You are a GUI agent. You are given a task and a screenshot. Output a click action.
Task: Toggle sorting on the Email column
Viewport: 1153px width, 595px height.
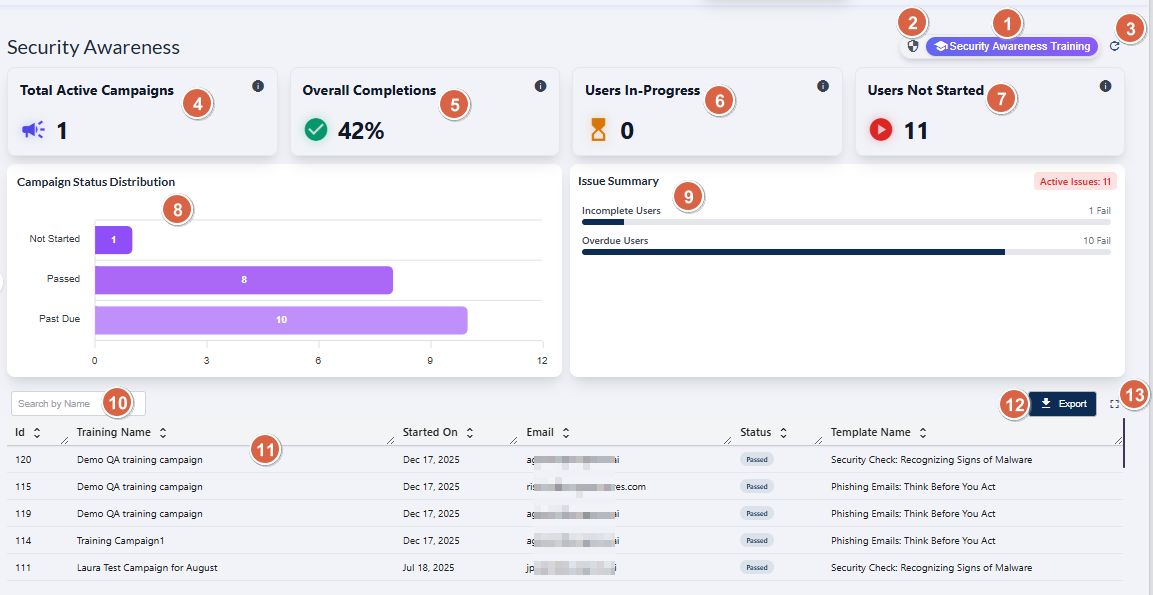[x=565, y=432]
